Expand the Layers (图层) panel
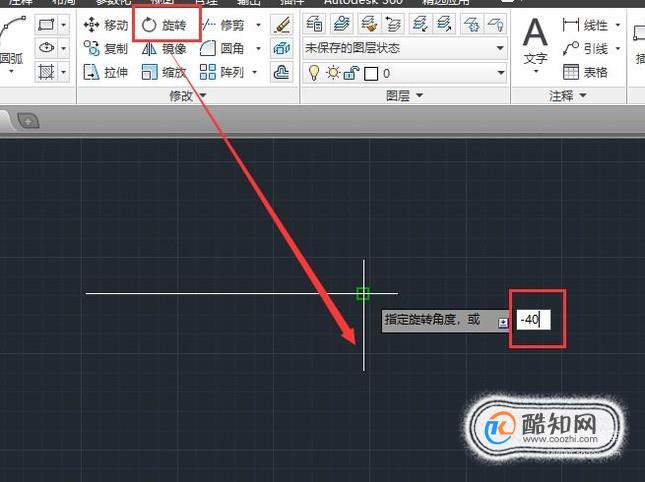 [404, 96]
